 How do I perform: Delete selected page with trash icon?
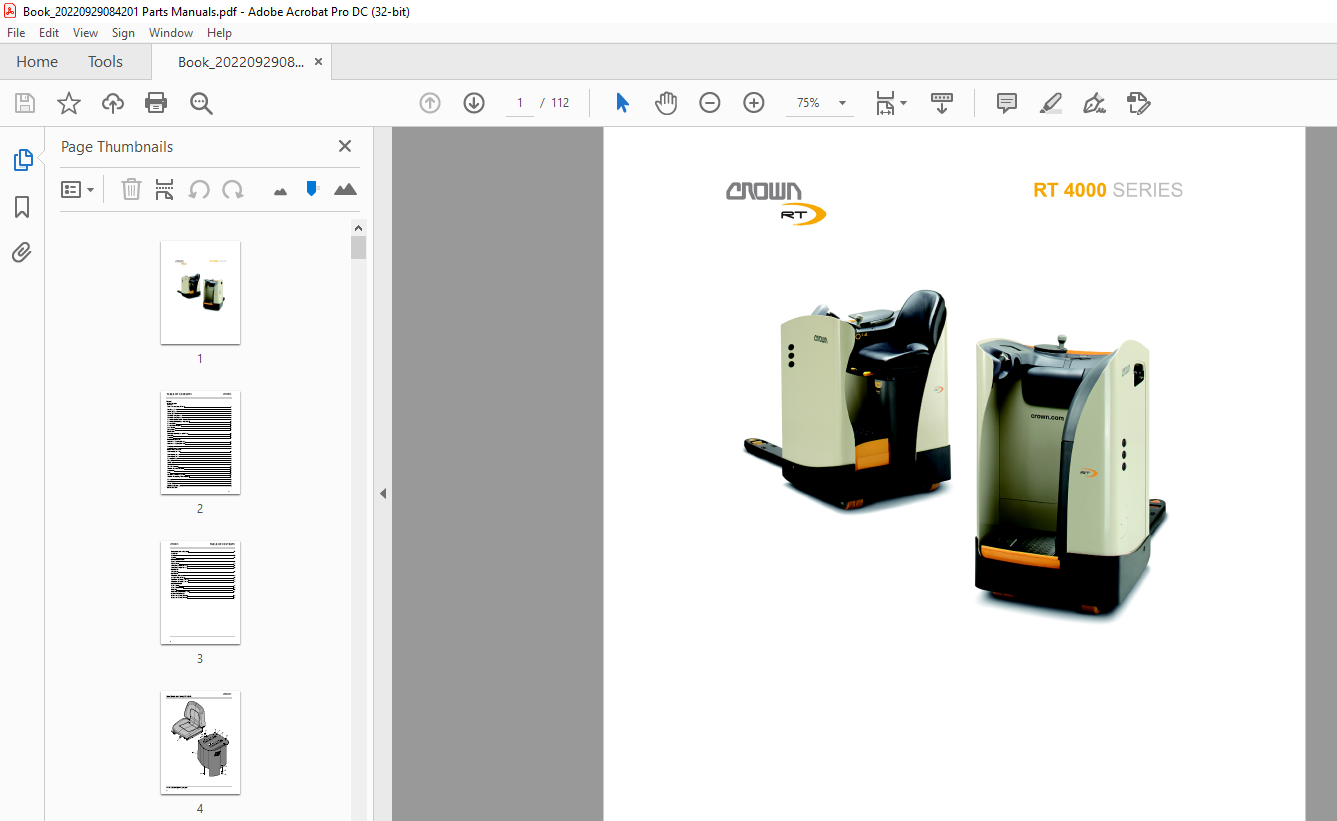131,189
